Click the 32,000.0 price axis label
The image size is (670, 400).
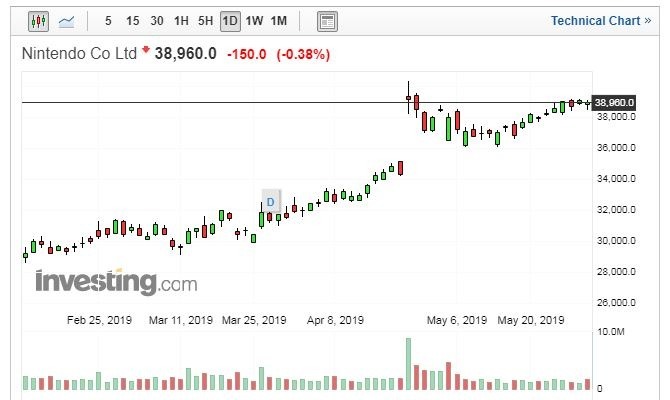point(616,210)
